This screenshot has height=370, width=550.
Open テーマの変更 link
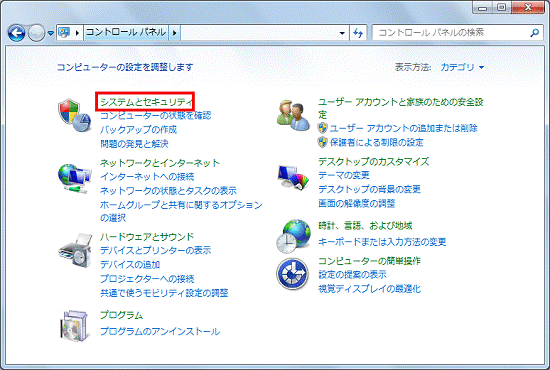[344, 175]
